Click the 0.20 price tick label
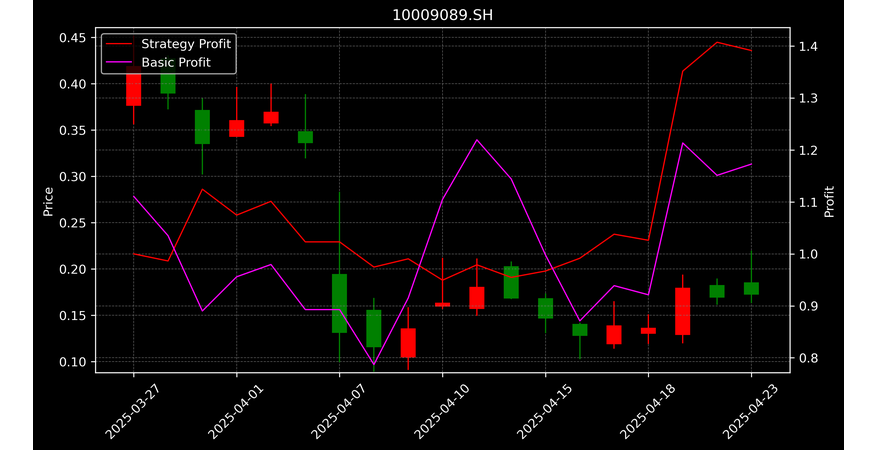 pos(73,269)
